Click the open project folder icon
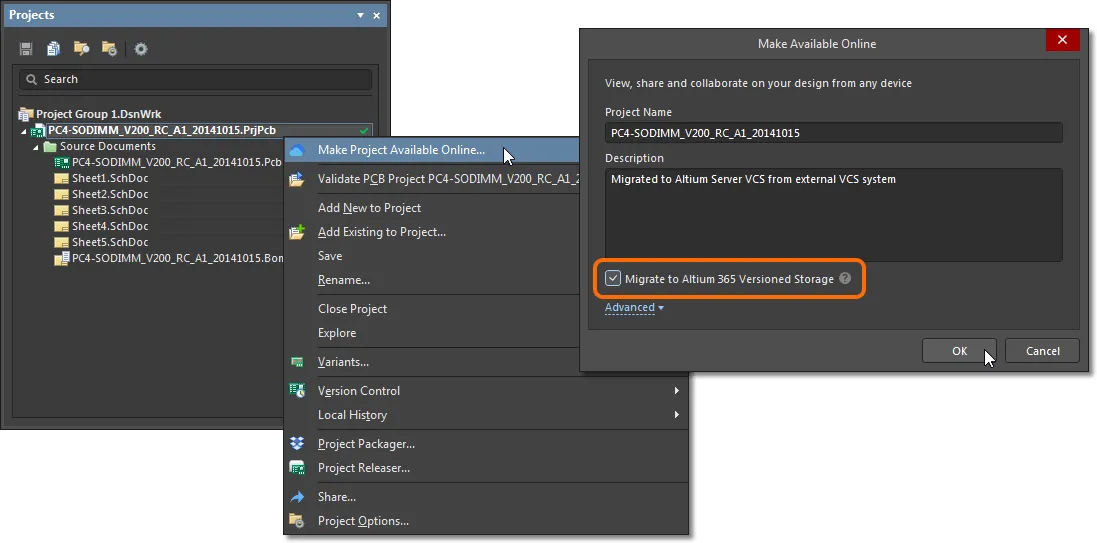Image resolution: width=1097 pixels, height=543 pixels. 81,49
